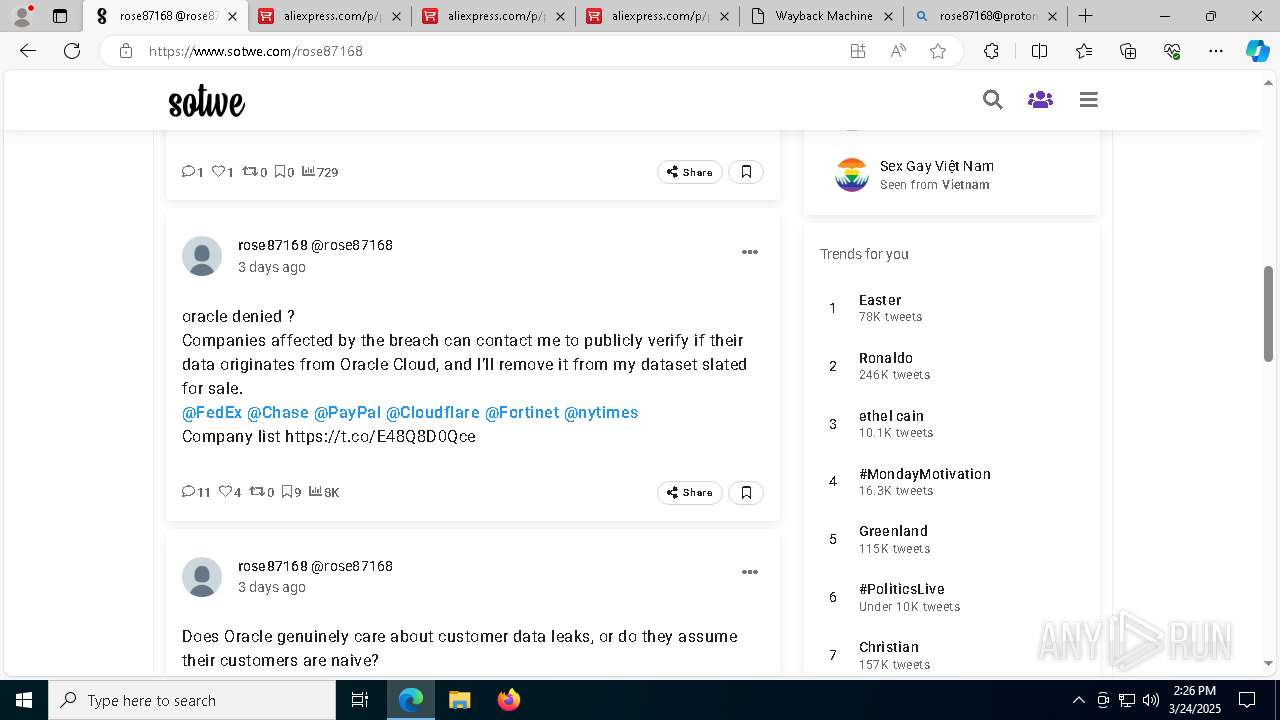Image resolution: width=1280 pixels, height=720 pixels.
Task: Click bookmark count 9 on oracle denied post
Action: click(x=292, y=492)
